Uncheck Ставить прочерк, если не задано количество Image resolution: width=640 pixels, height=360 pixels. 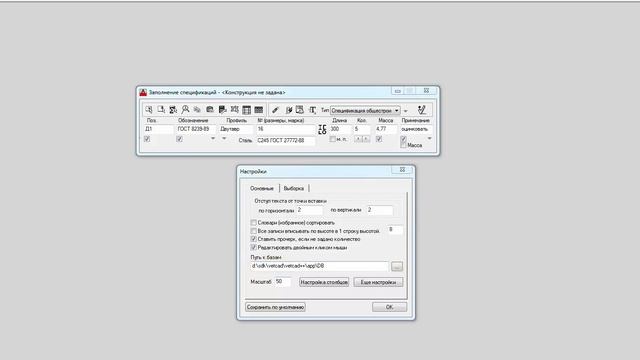click(x=253, y=239)
